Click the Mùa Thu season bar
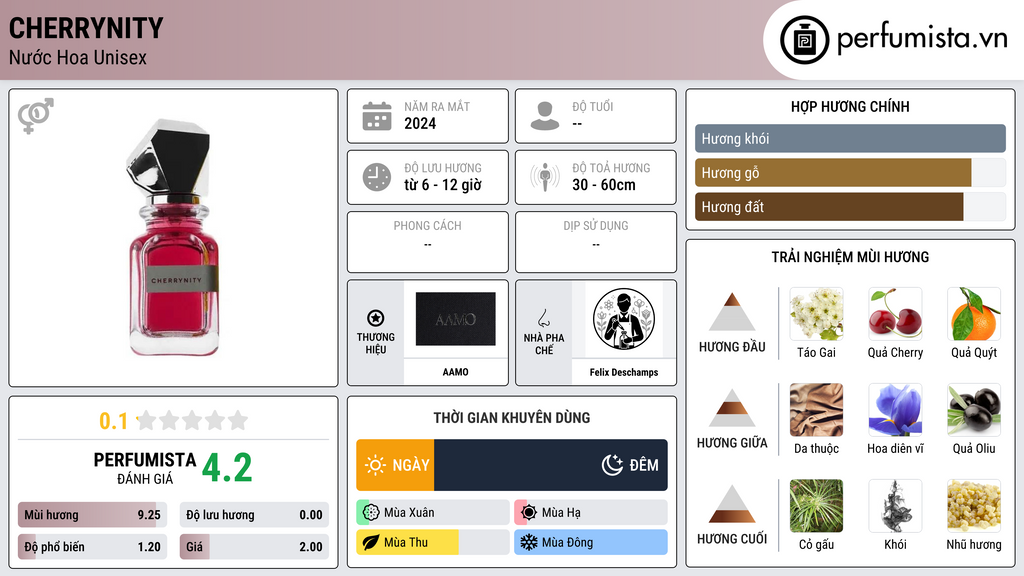The width and height of the screenshot is (1024, 576). 433,542
